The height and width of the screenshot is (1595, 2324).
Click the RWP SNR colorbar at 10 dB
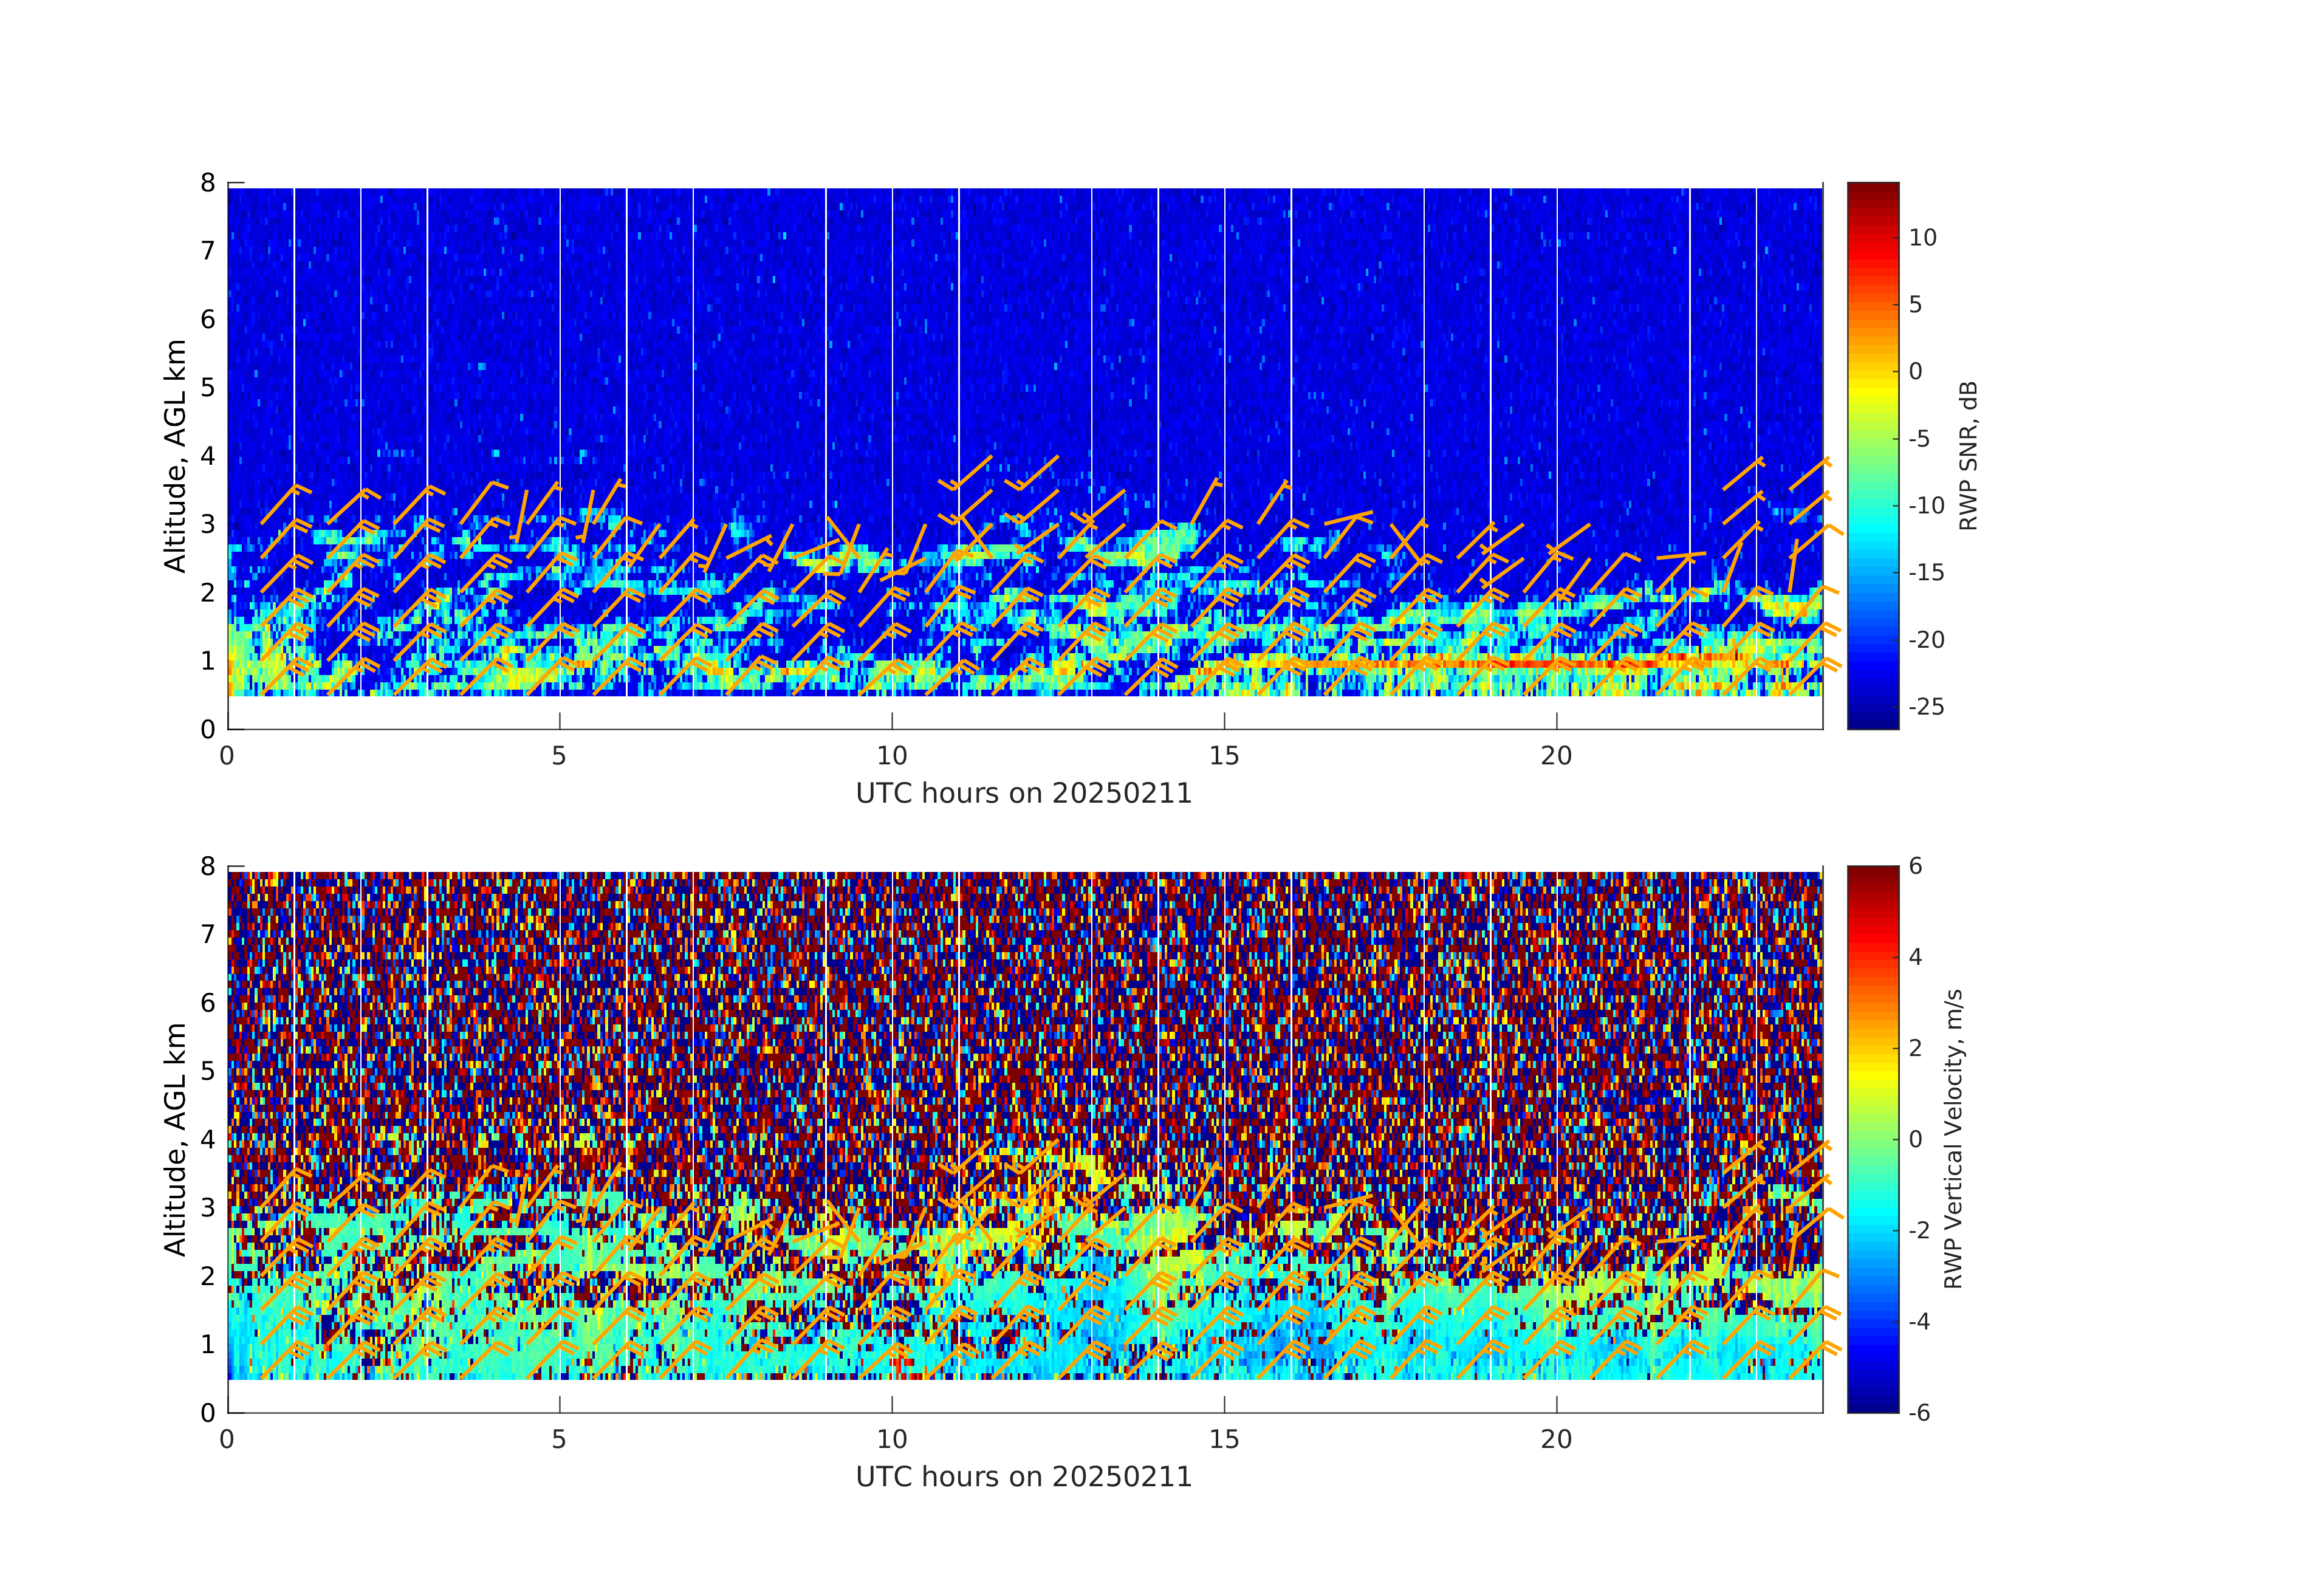pyautogui.click(x=1872, y=237)
